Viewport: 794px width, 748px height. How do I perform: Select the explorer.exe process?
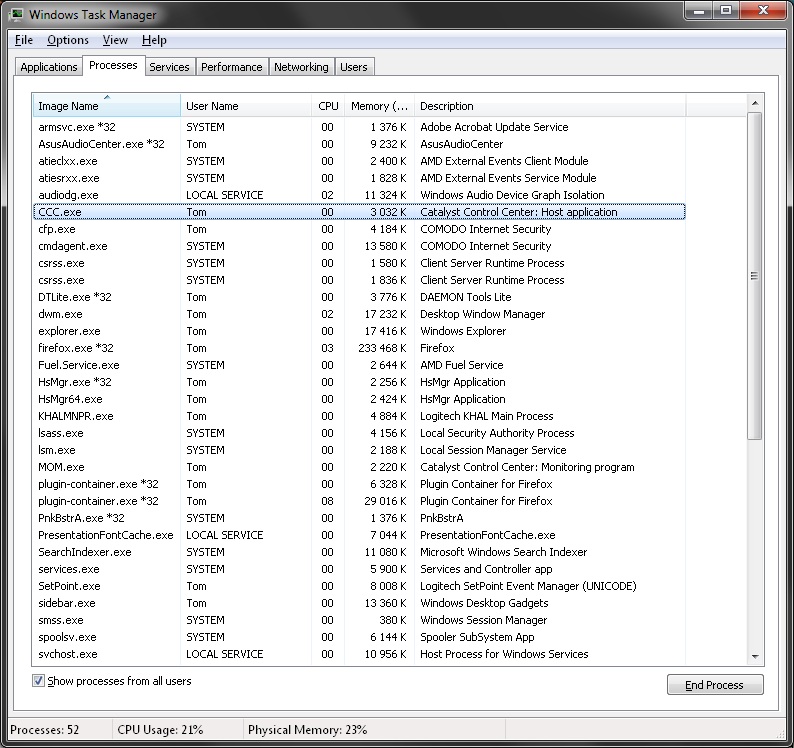[359, 331]
